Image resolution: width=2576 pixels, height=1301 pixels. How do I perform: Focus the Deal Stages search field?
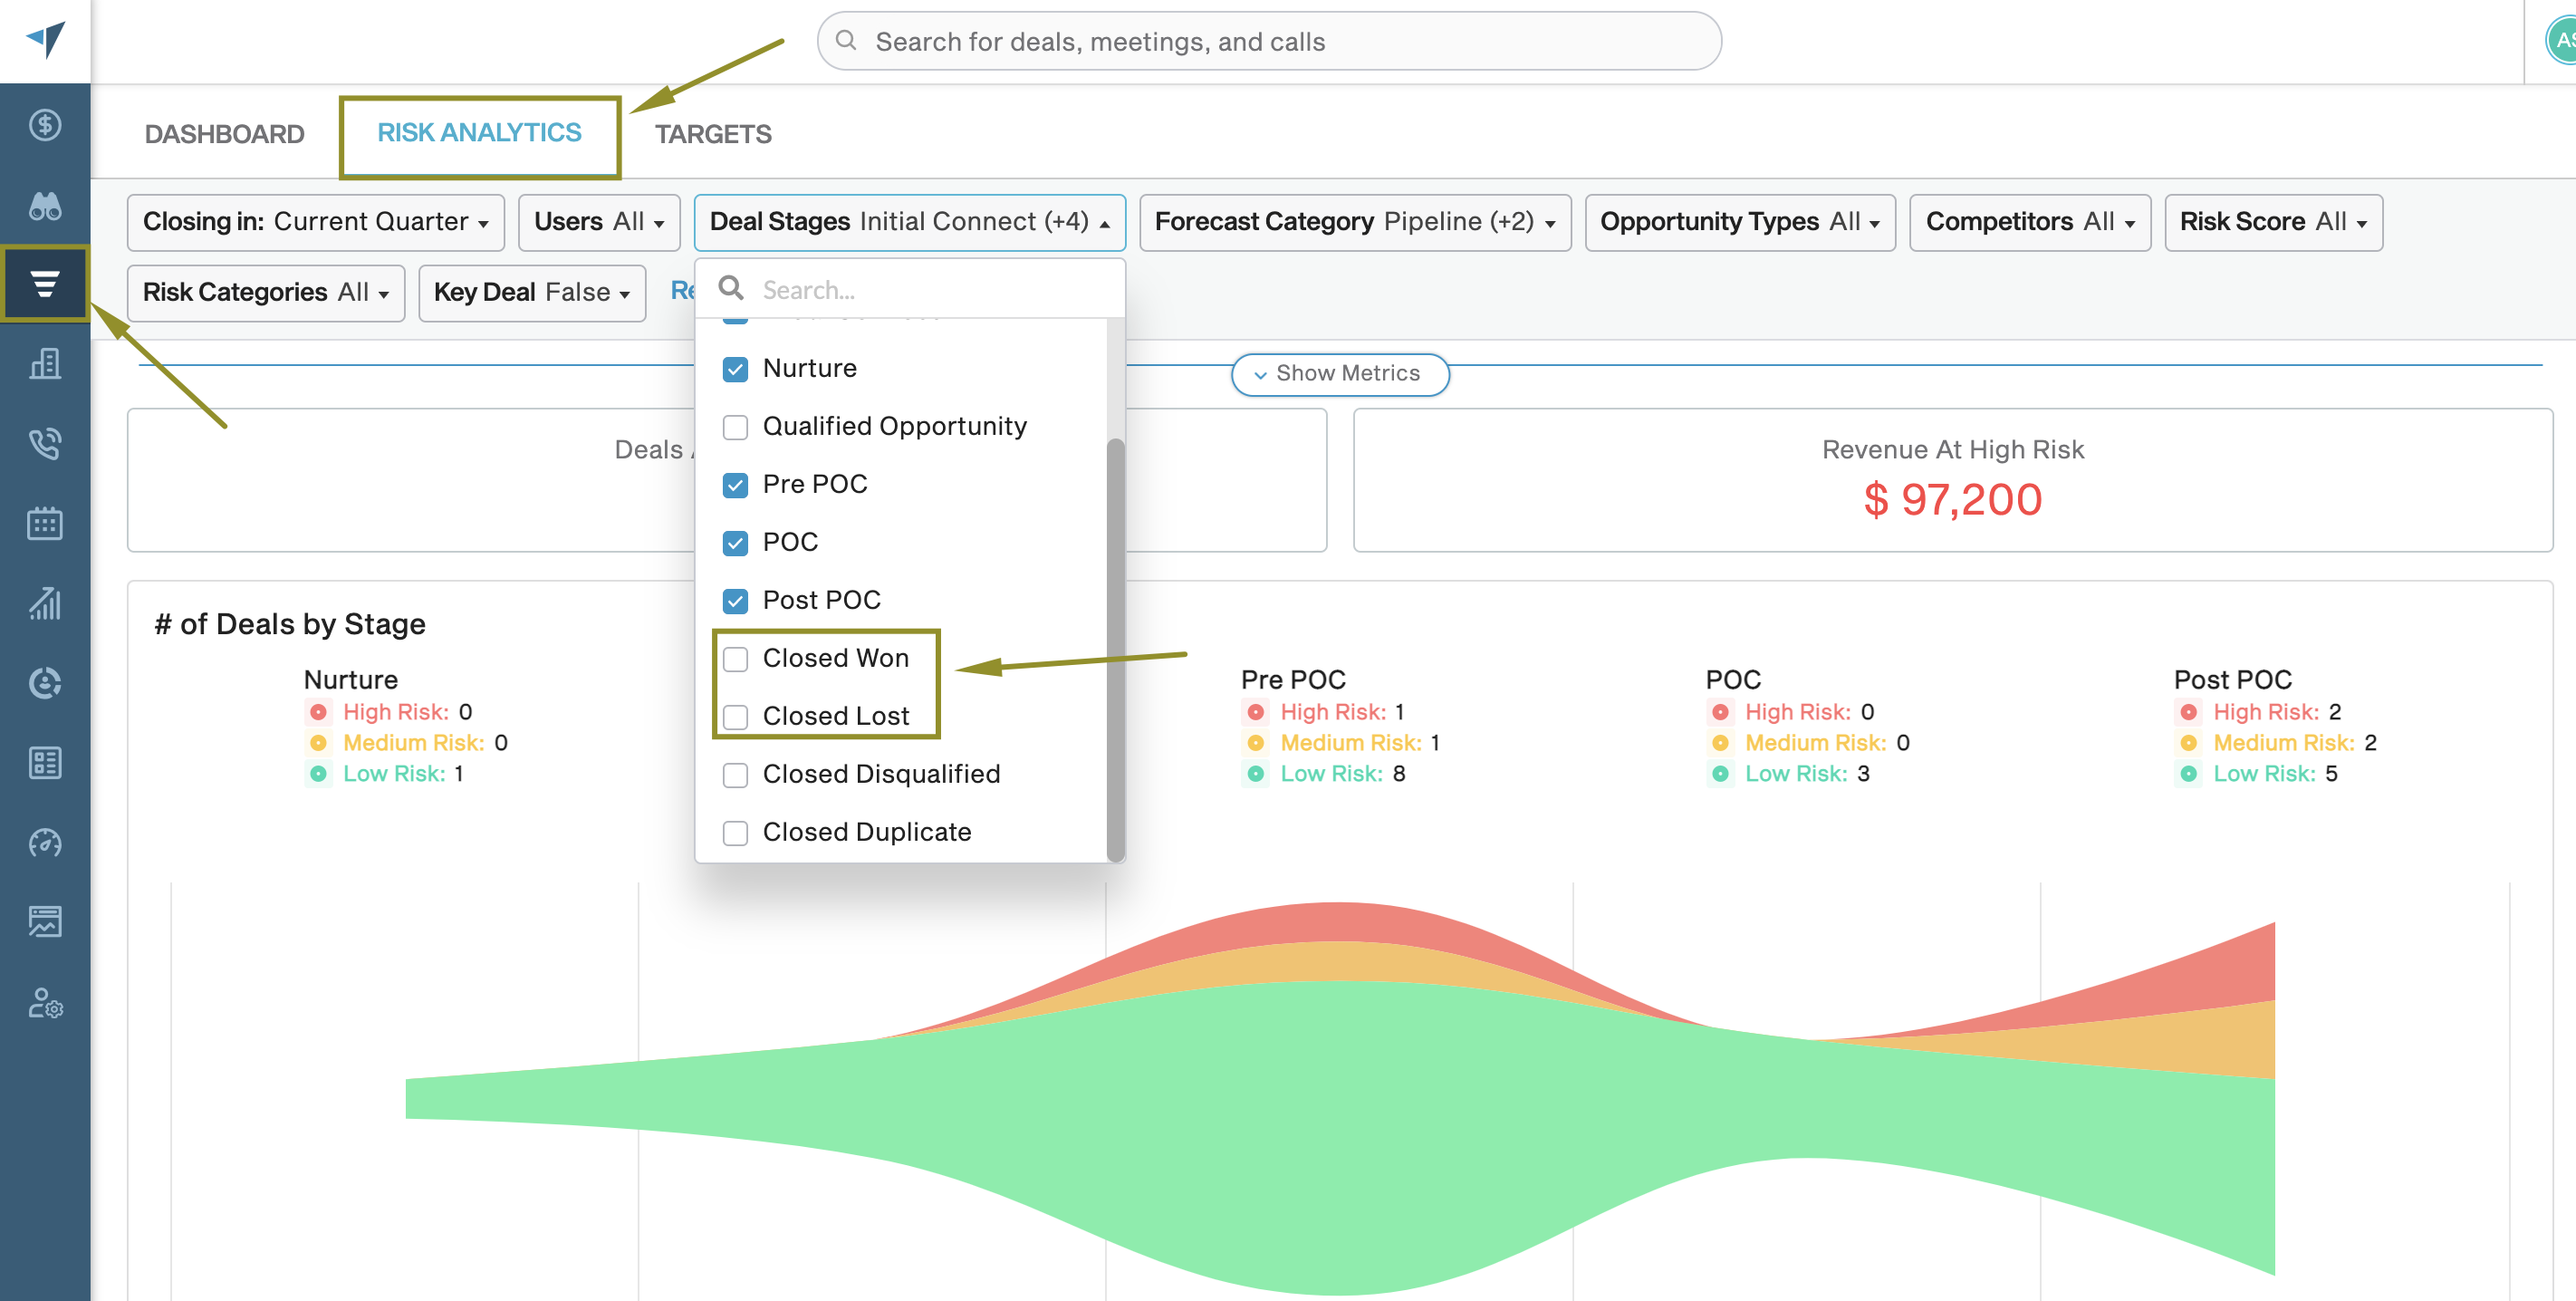pos(910,289)
